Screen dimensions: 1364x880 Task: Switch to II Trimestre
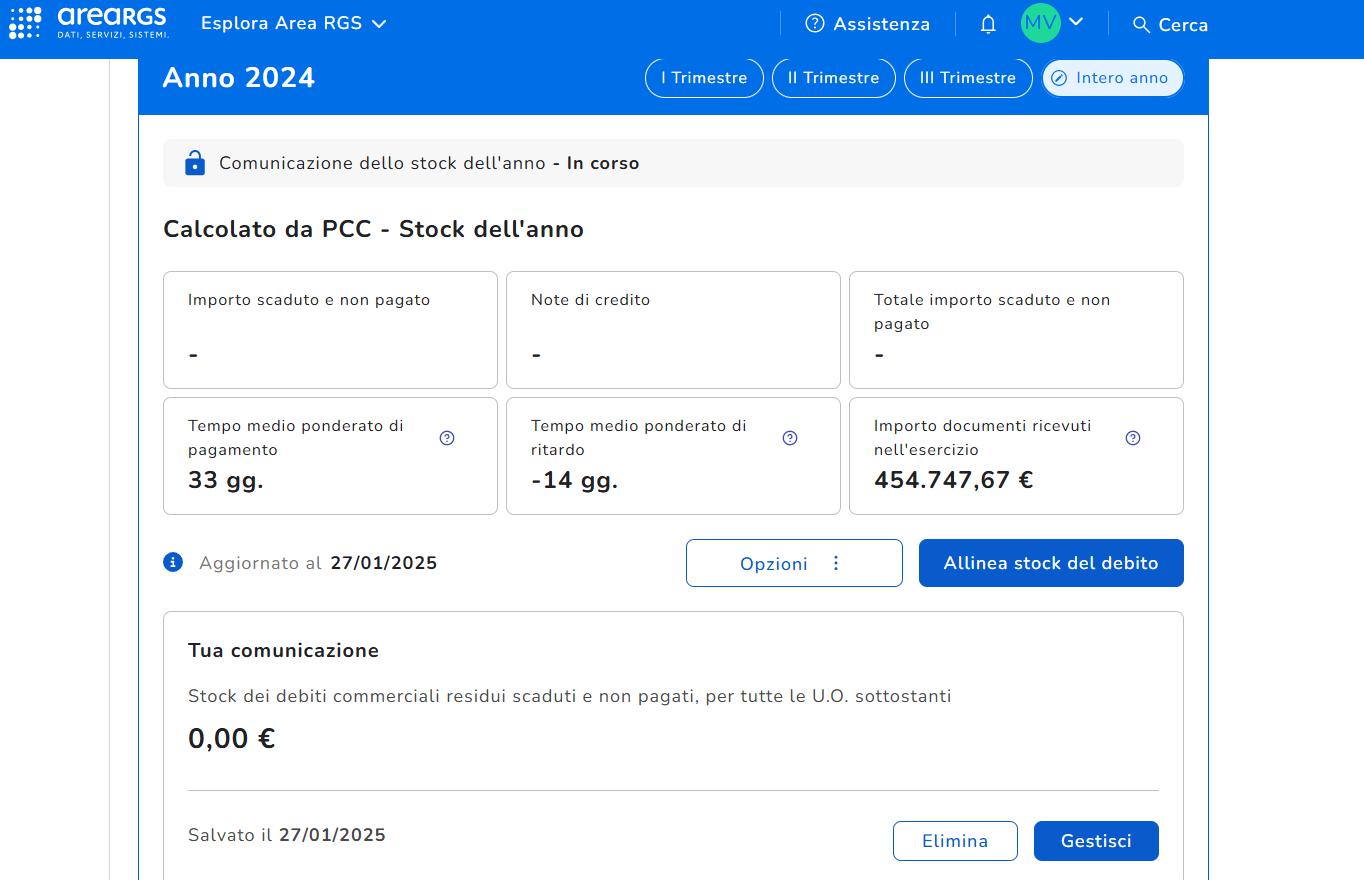[833, 78]
